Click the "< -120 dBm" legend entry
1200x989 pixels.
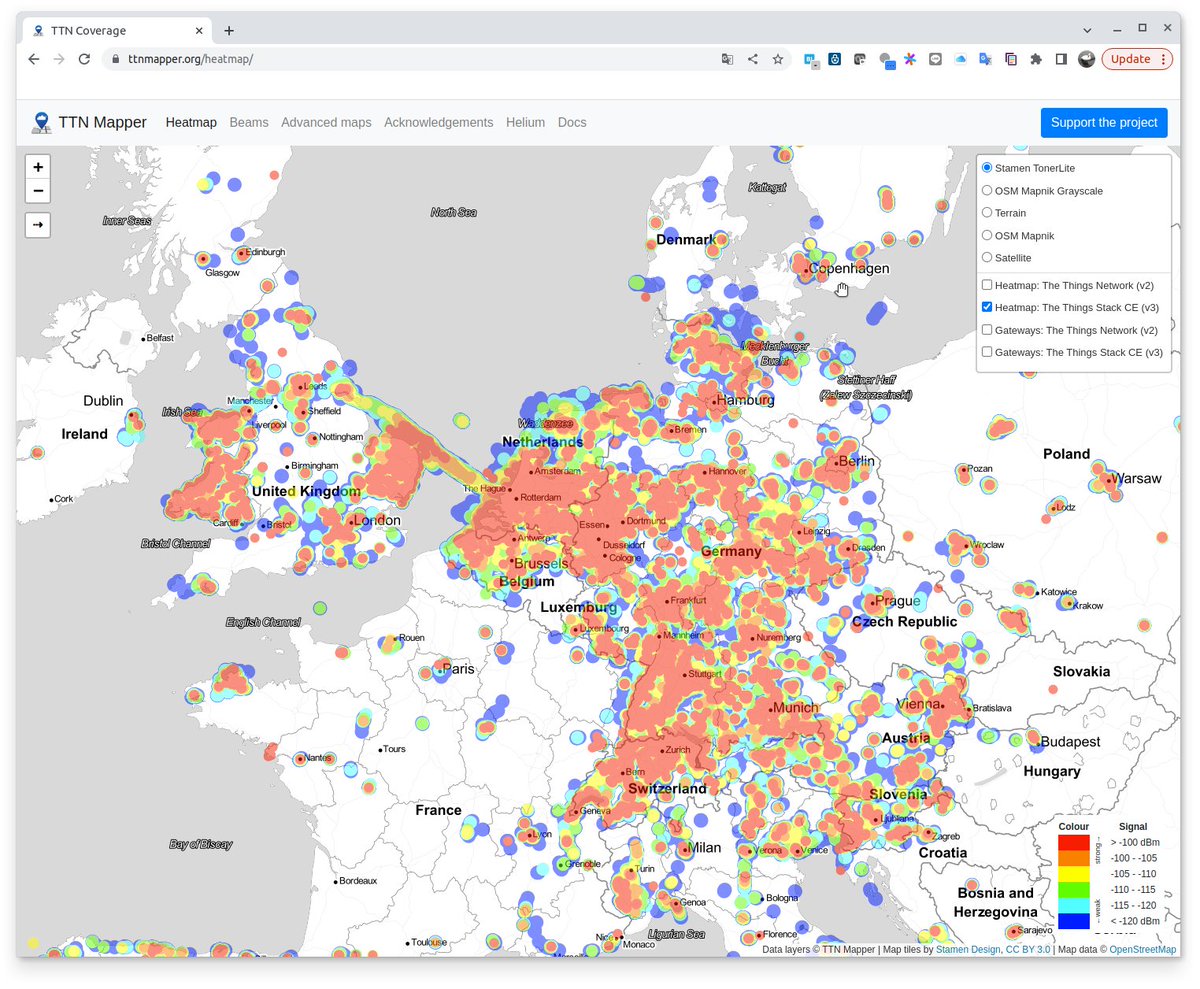tap(1135, 921)
